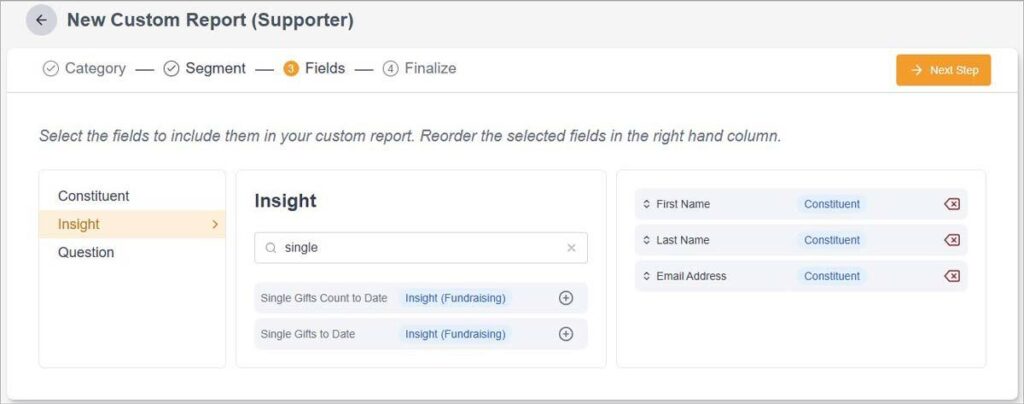The width and height of the screenshot is (1024, 404).
Task: Add Single Gifts Count to Date field
Action: pos(566,298)
